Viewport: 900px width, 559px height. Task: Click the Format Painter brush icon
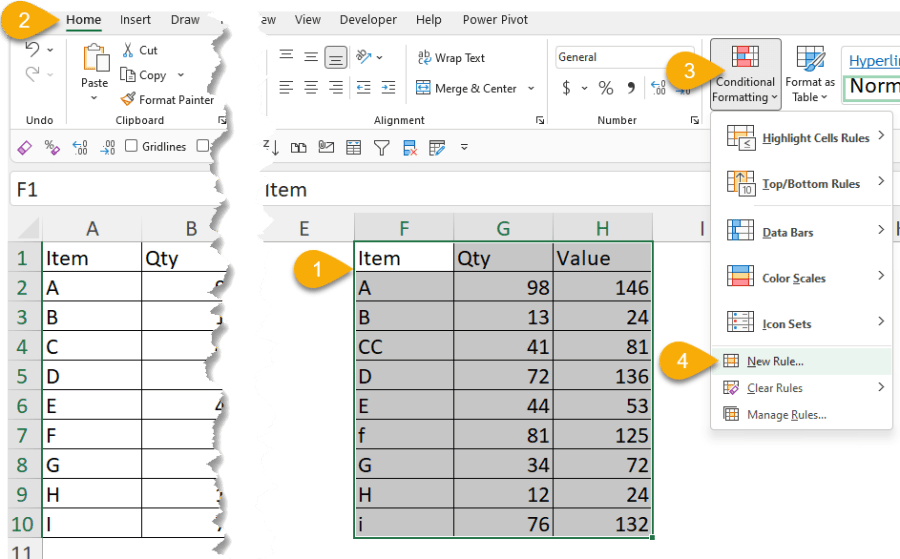(128, 99)
